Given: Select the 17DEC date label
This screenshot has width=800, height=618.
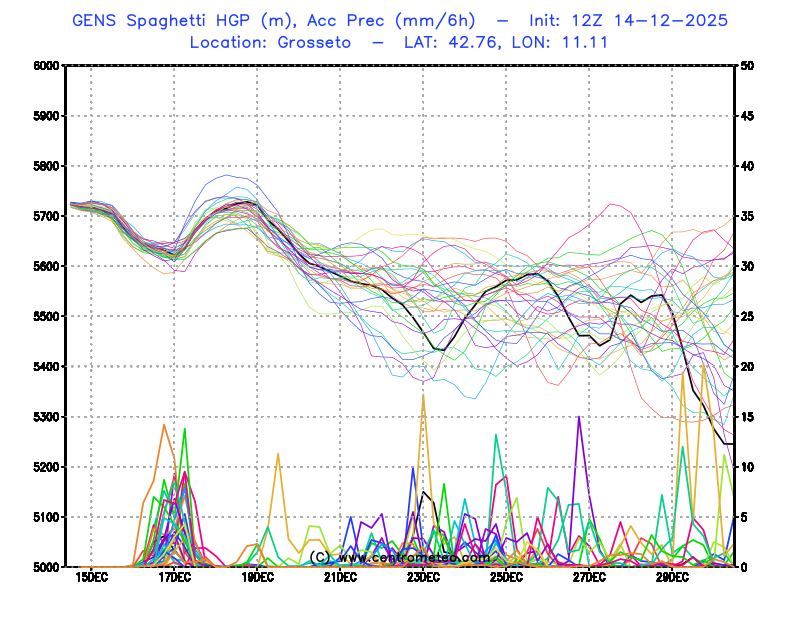Looking at the screenshot, I should pos(173,577).
